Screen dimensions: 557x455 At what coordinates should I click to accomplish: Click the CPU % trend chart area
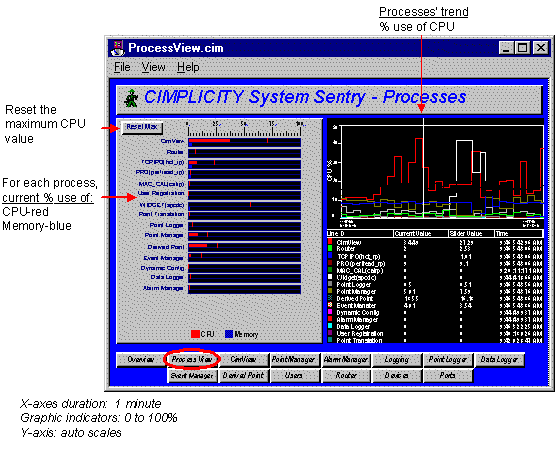442,171
